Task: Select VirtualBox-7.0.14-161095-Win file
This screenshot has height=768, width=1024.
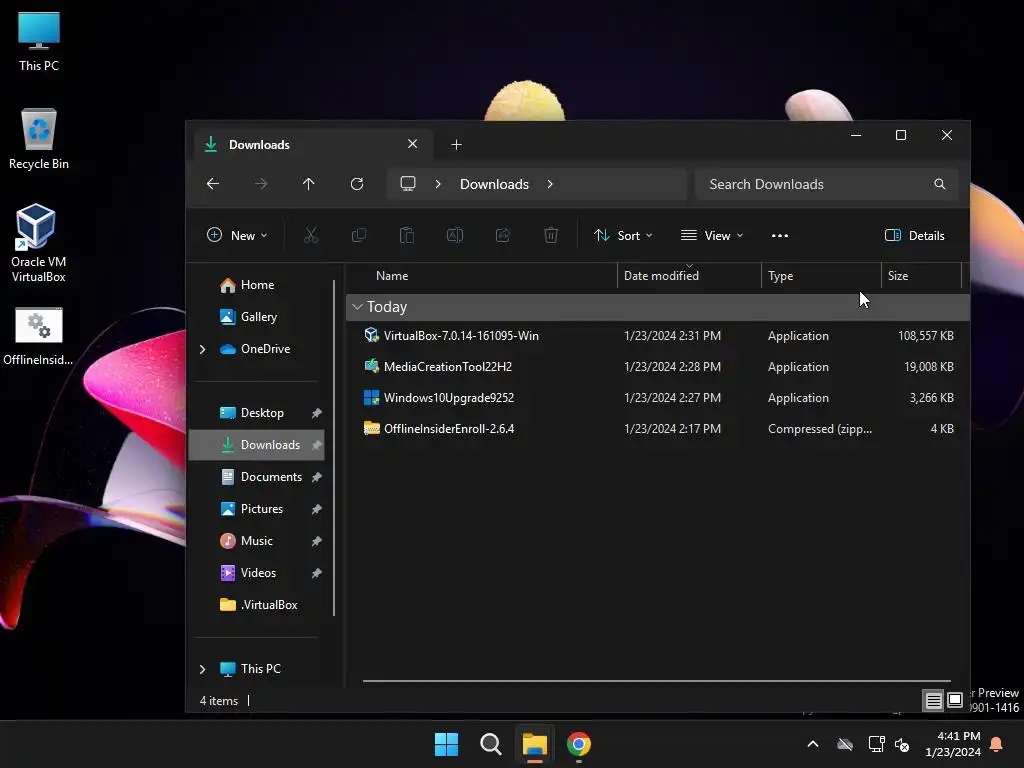Action: pyautogui.click(x=658, y=336)
